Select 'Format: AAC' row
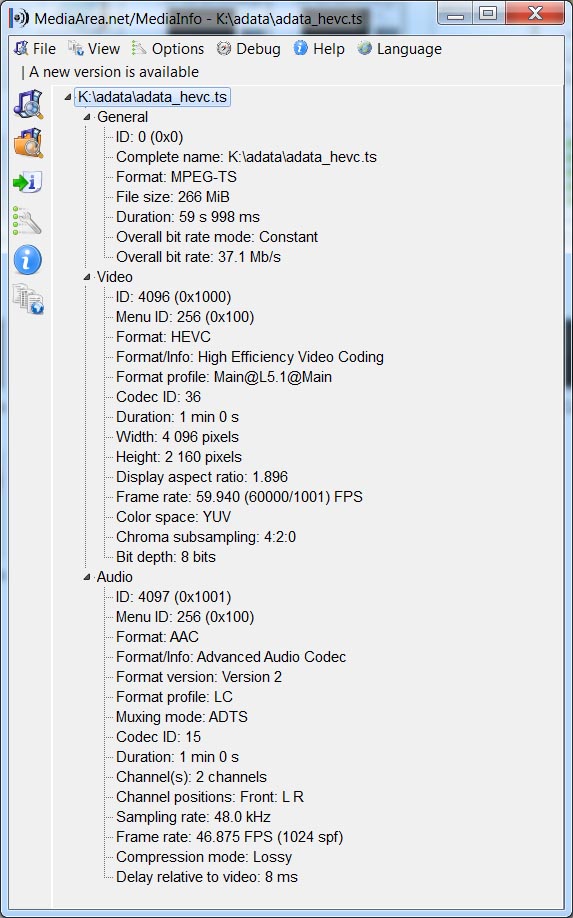573x918 pixels. [x=157, y=637]
